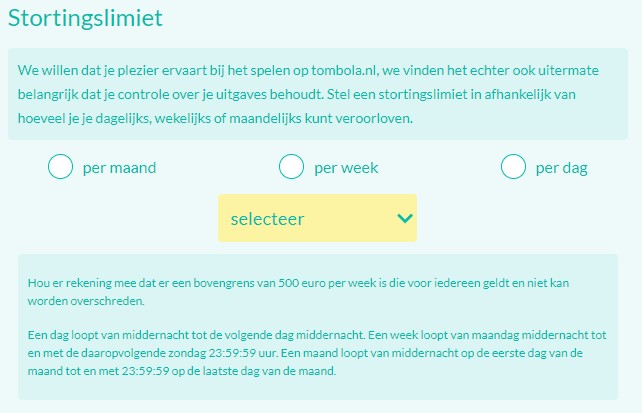Click the 'per maand' label text
This screenshot has height=413, width=642.
coord(120,167)
